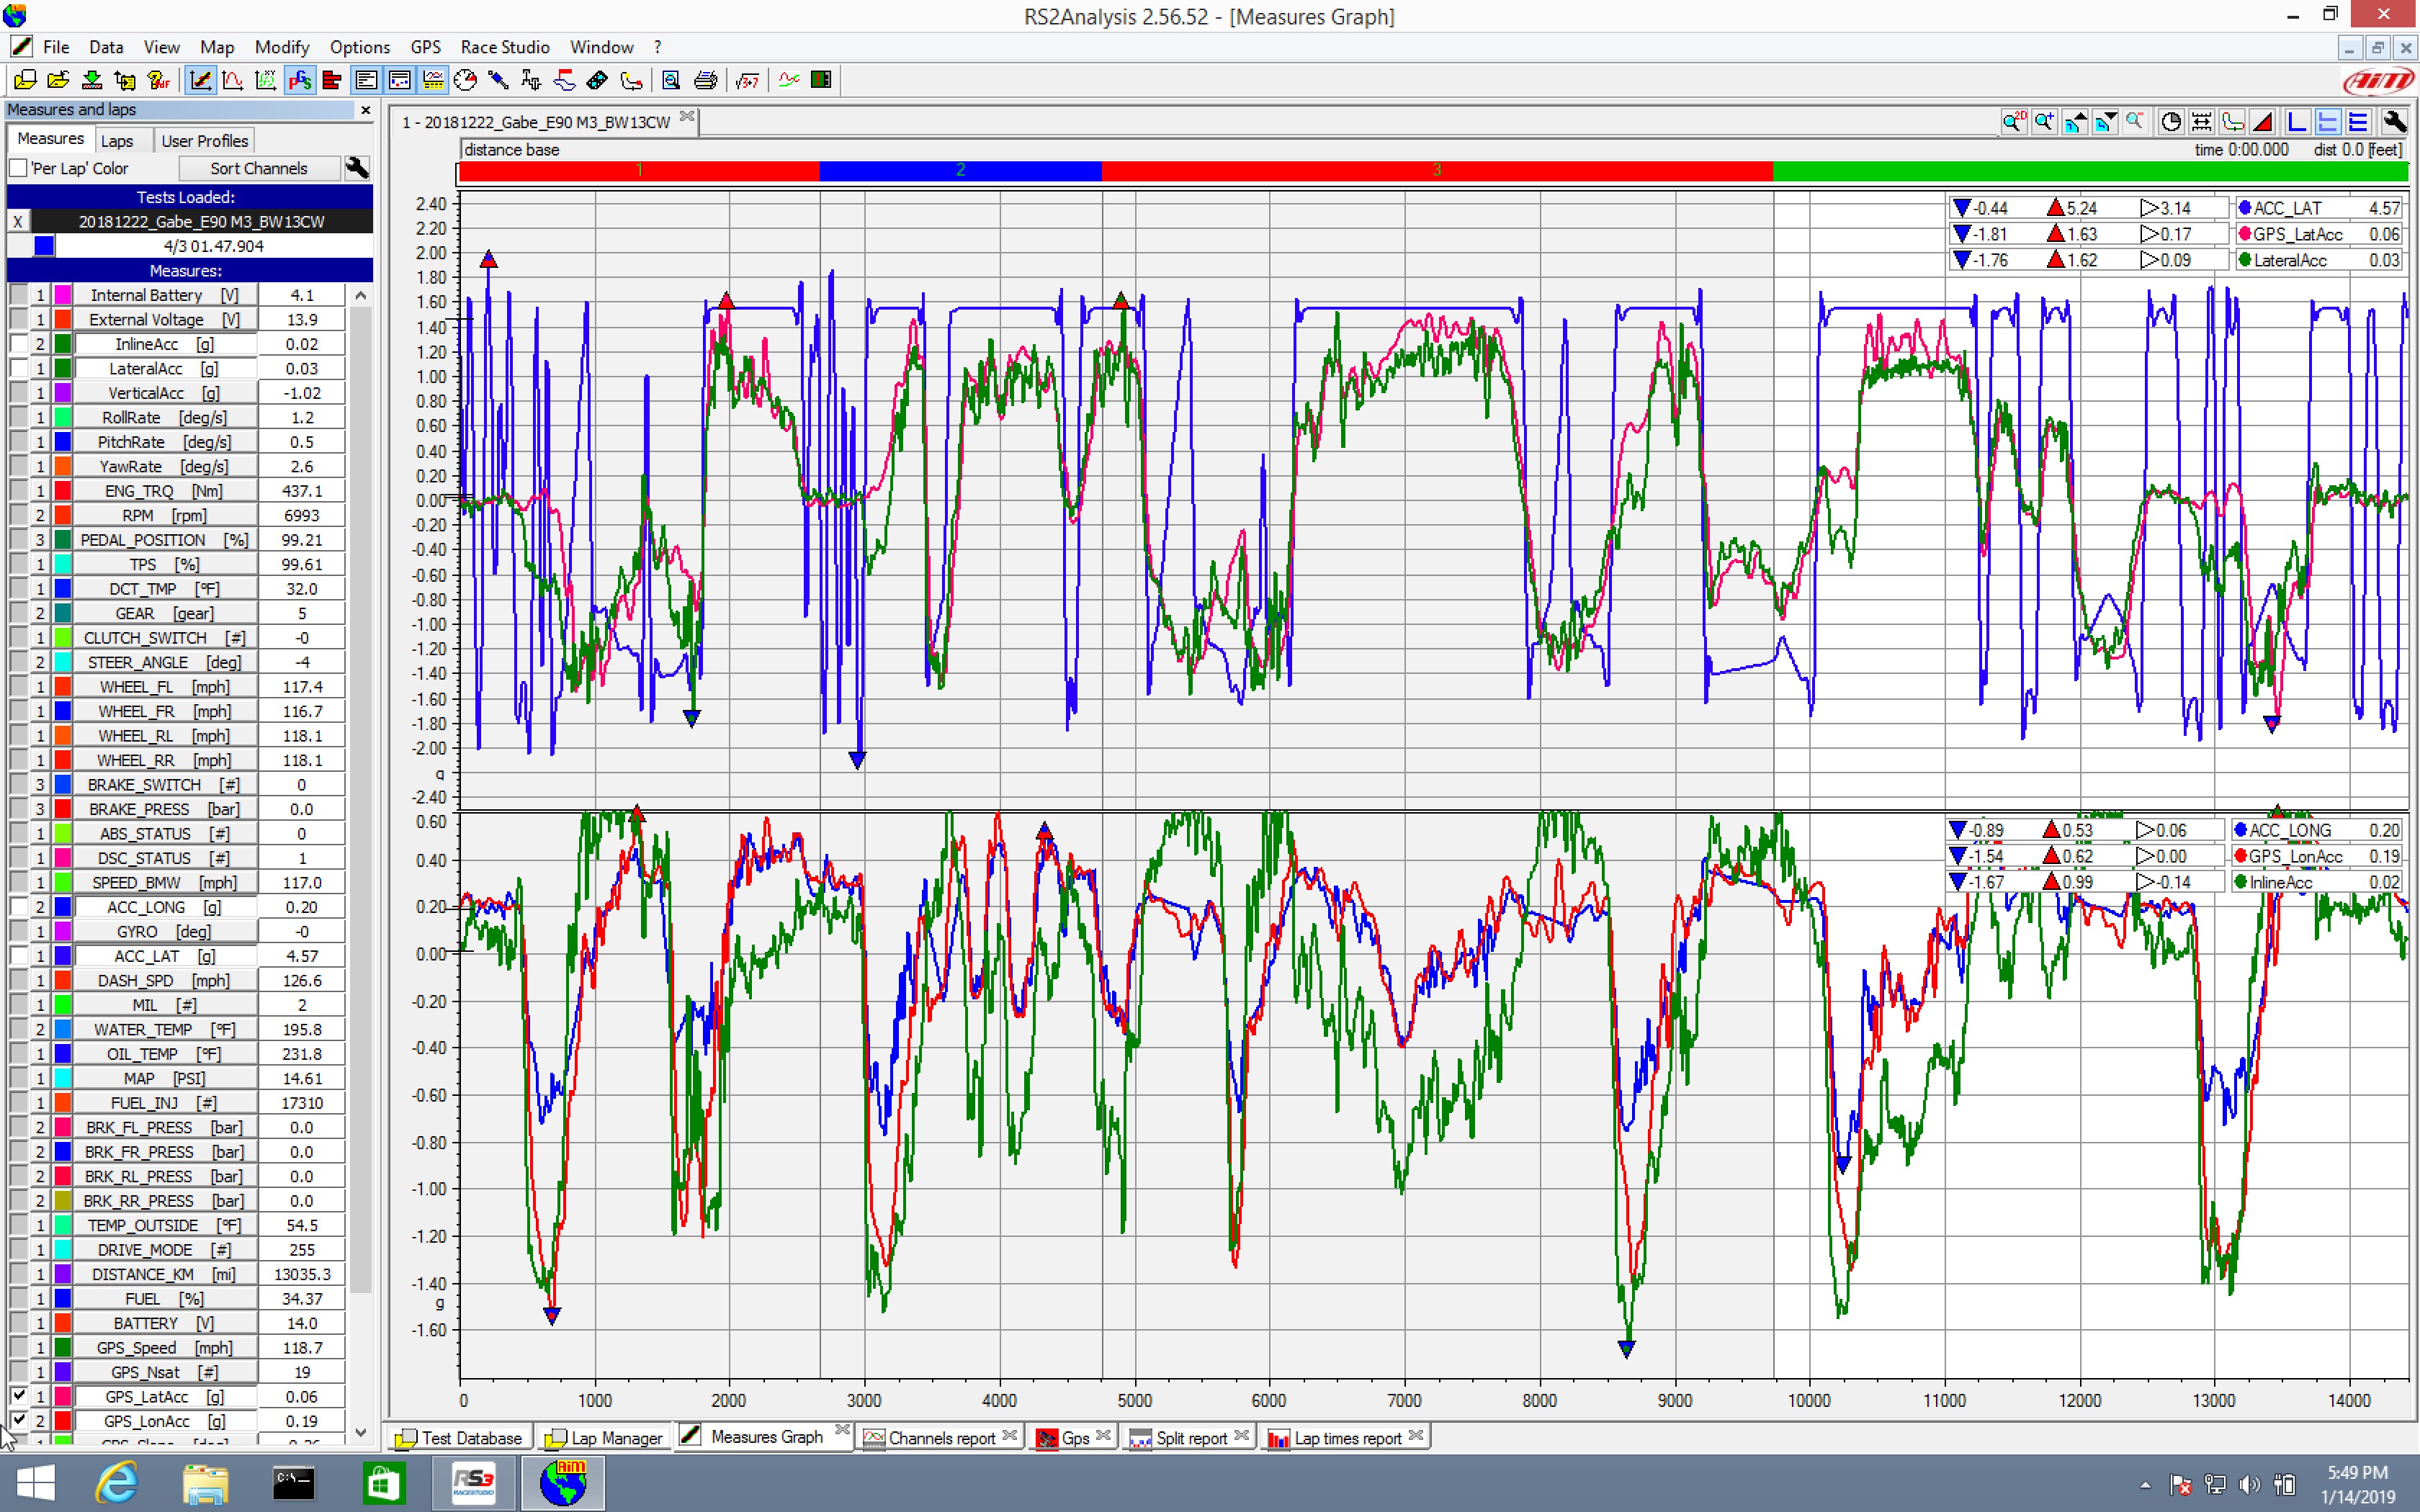The image size is (2420, 1512).
Task: Open graph settings wrench icon
Action: [x=2394, y=122]
